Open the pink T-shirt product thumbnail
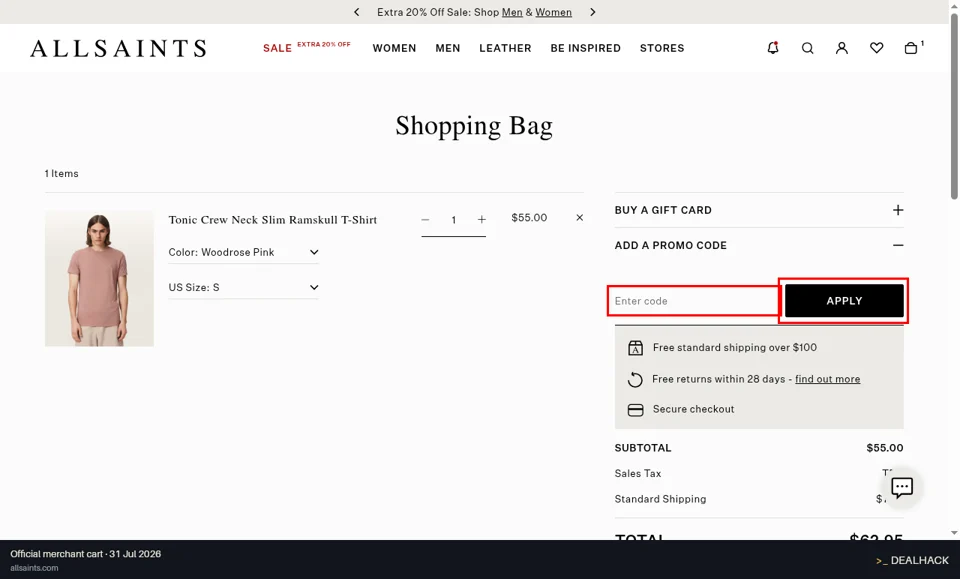The height and width of the screenshot is (579, 960). [x=99, y=278]
